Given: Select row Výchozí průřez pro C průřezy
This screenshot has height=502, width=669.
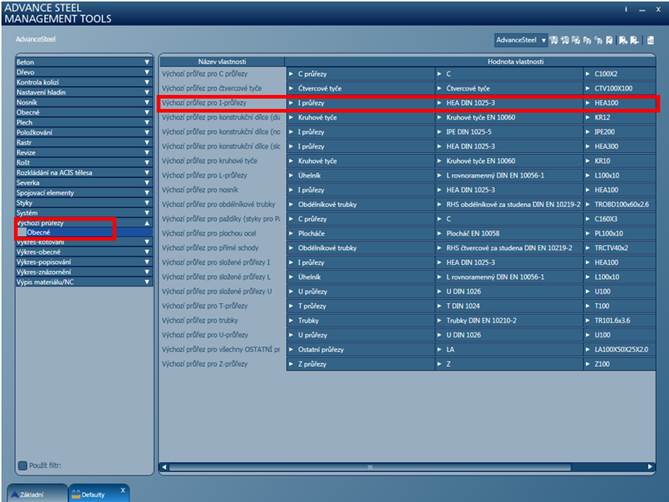Looking at the screenshot, I should (222, 74).
